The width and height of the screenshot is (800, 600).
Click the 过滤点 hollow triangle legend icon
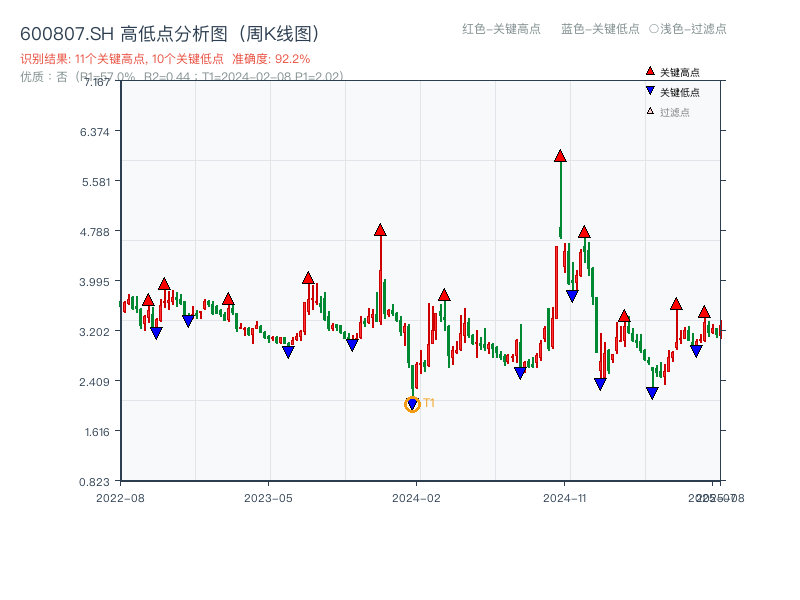click(x=649, y=110)
